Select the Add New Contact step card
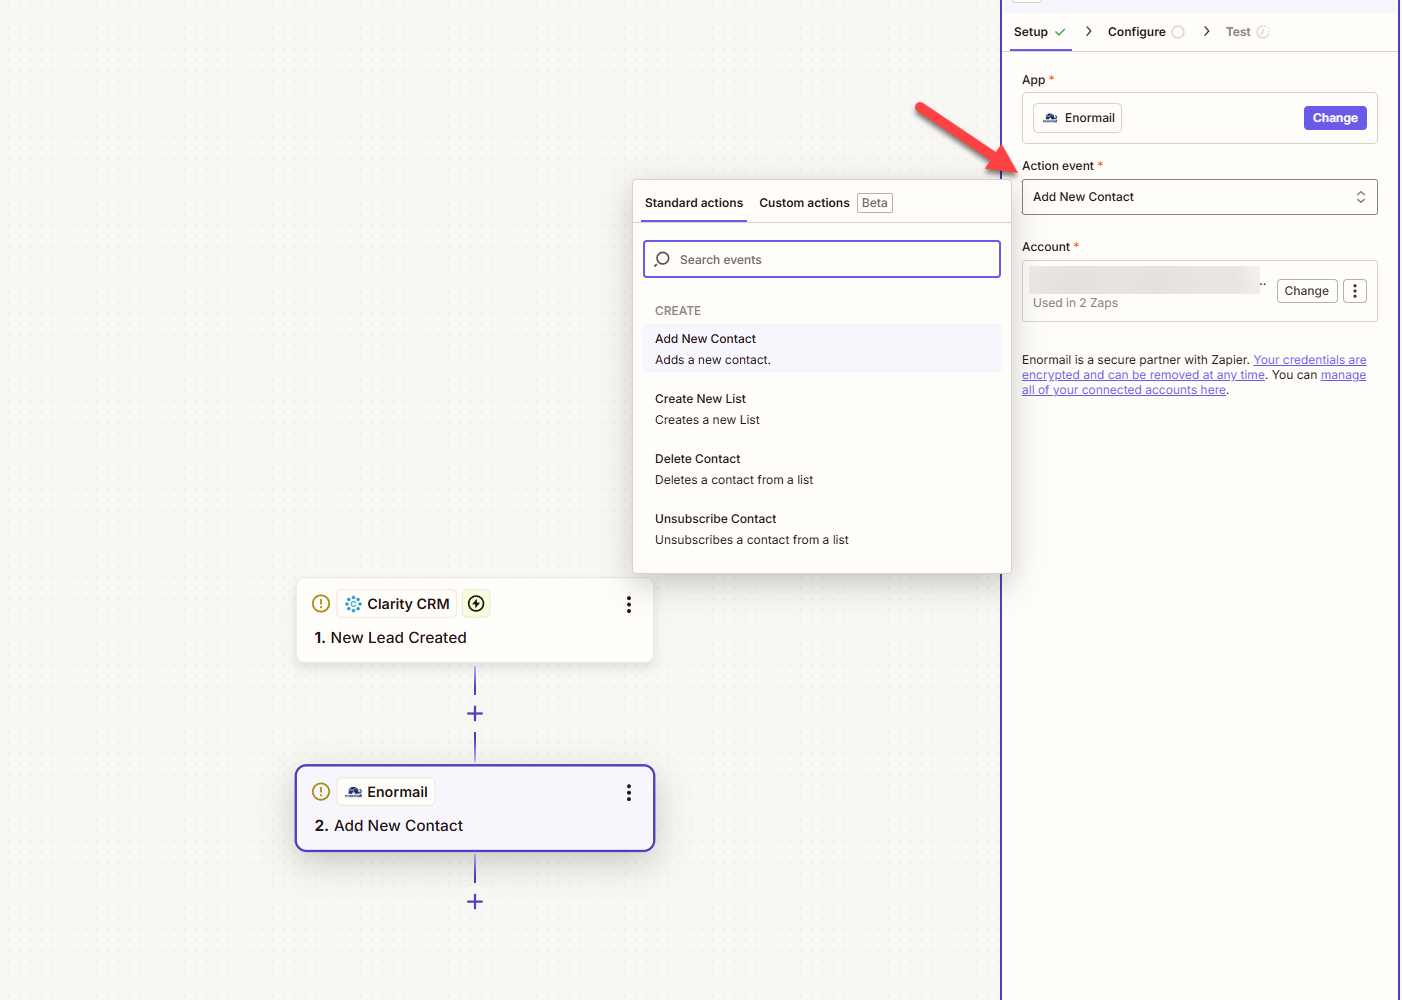1402x1000 pixels. click(x=475, y=808)
